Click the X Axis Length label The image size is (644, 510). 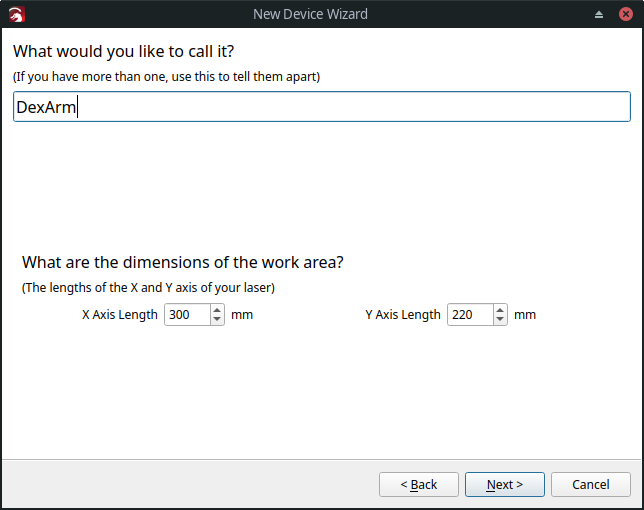click(120, 315)
